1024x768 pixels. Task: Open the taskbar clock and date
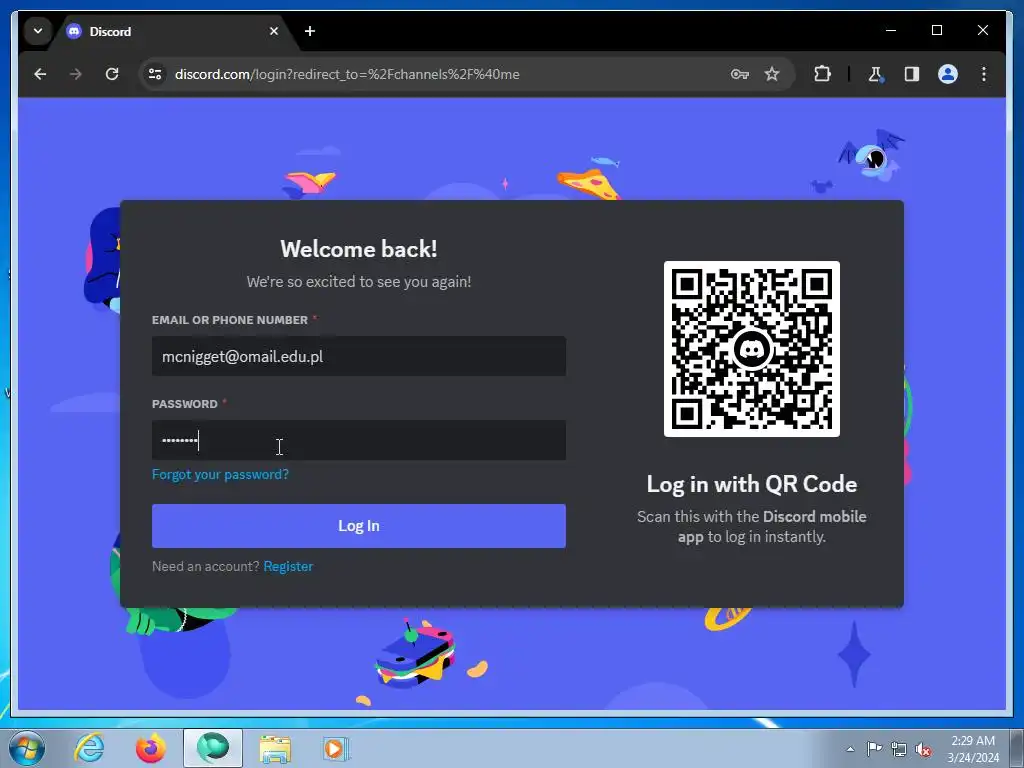click(973, 749)
